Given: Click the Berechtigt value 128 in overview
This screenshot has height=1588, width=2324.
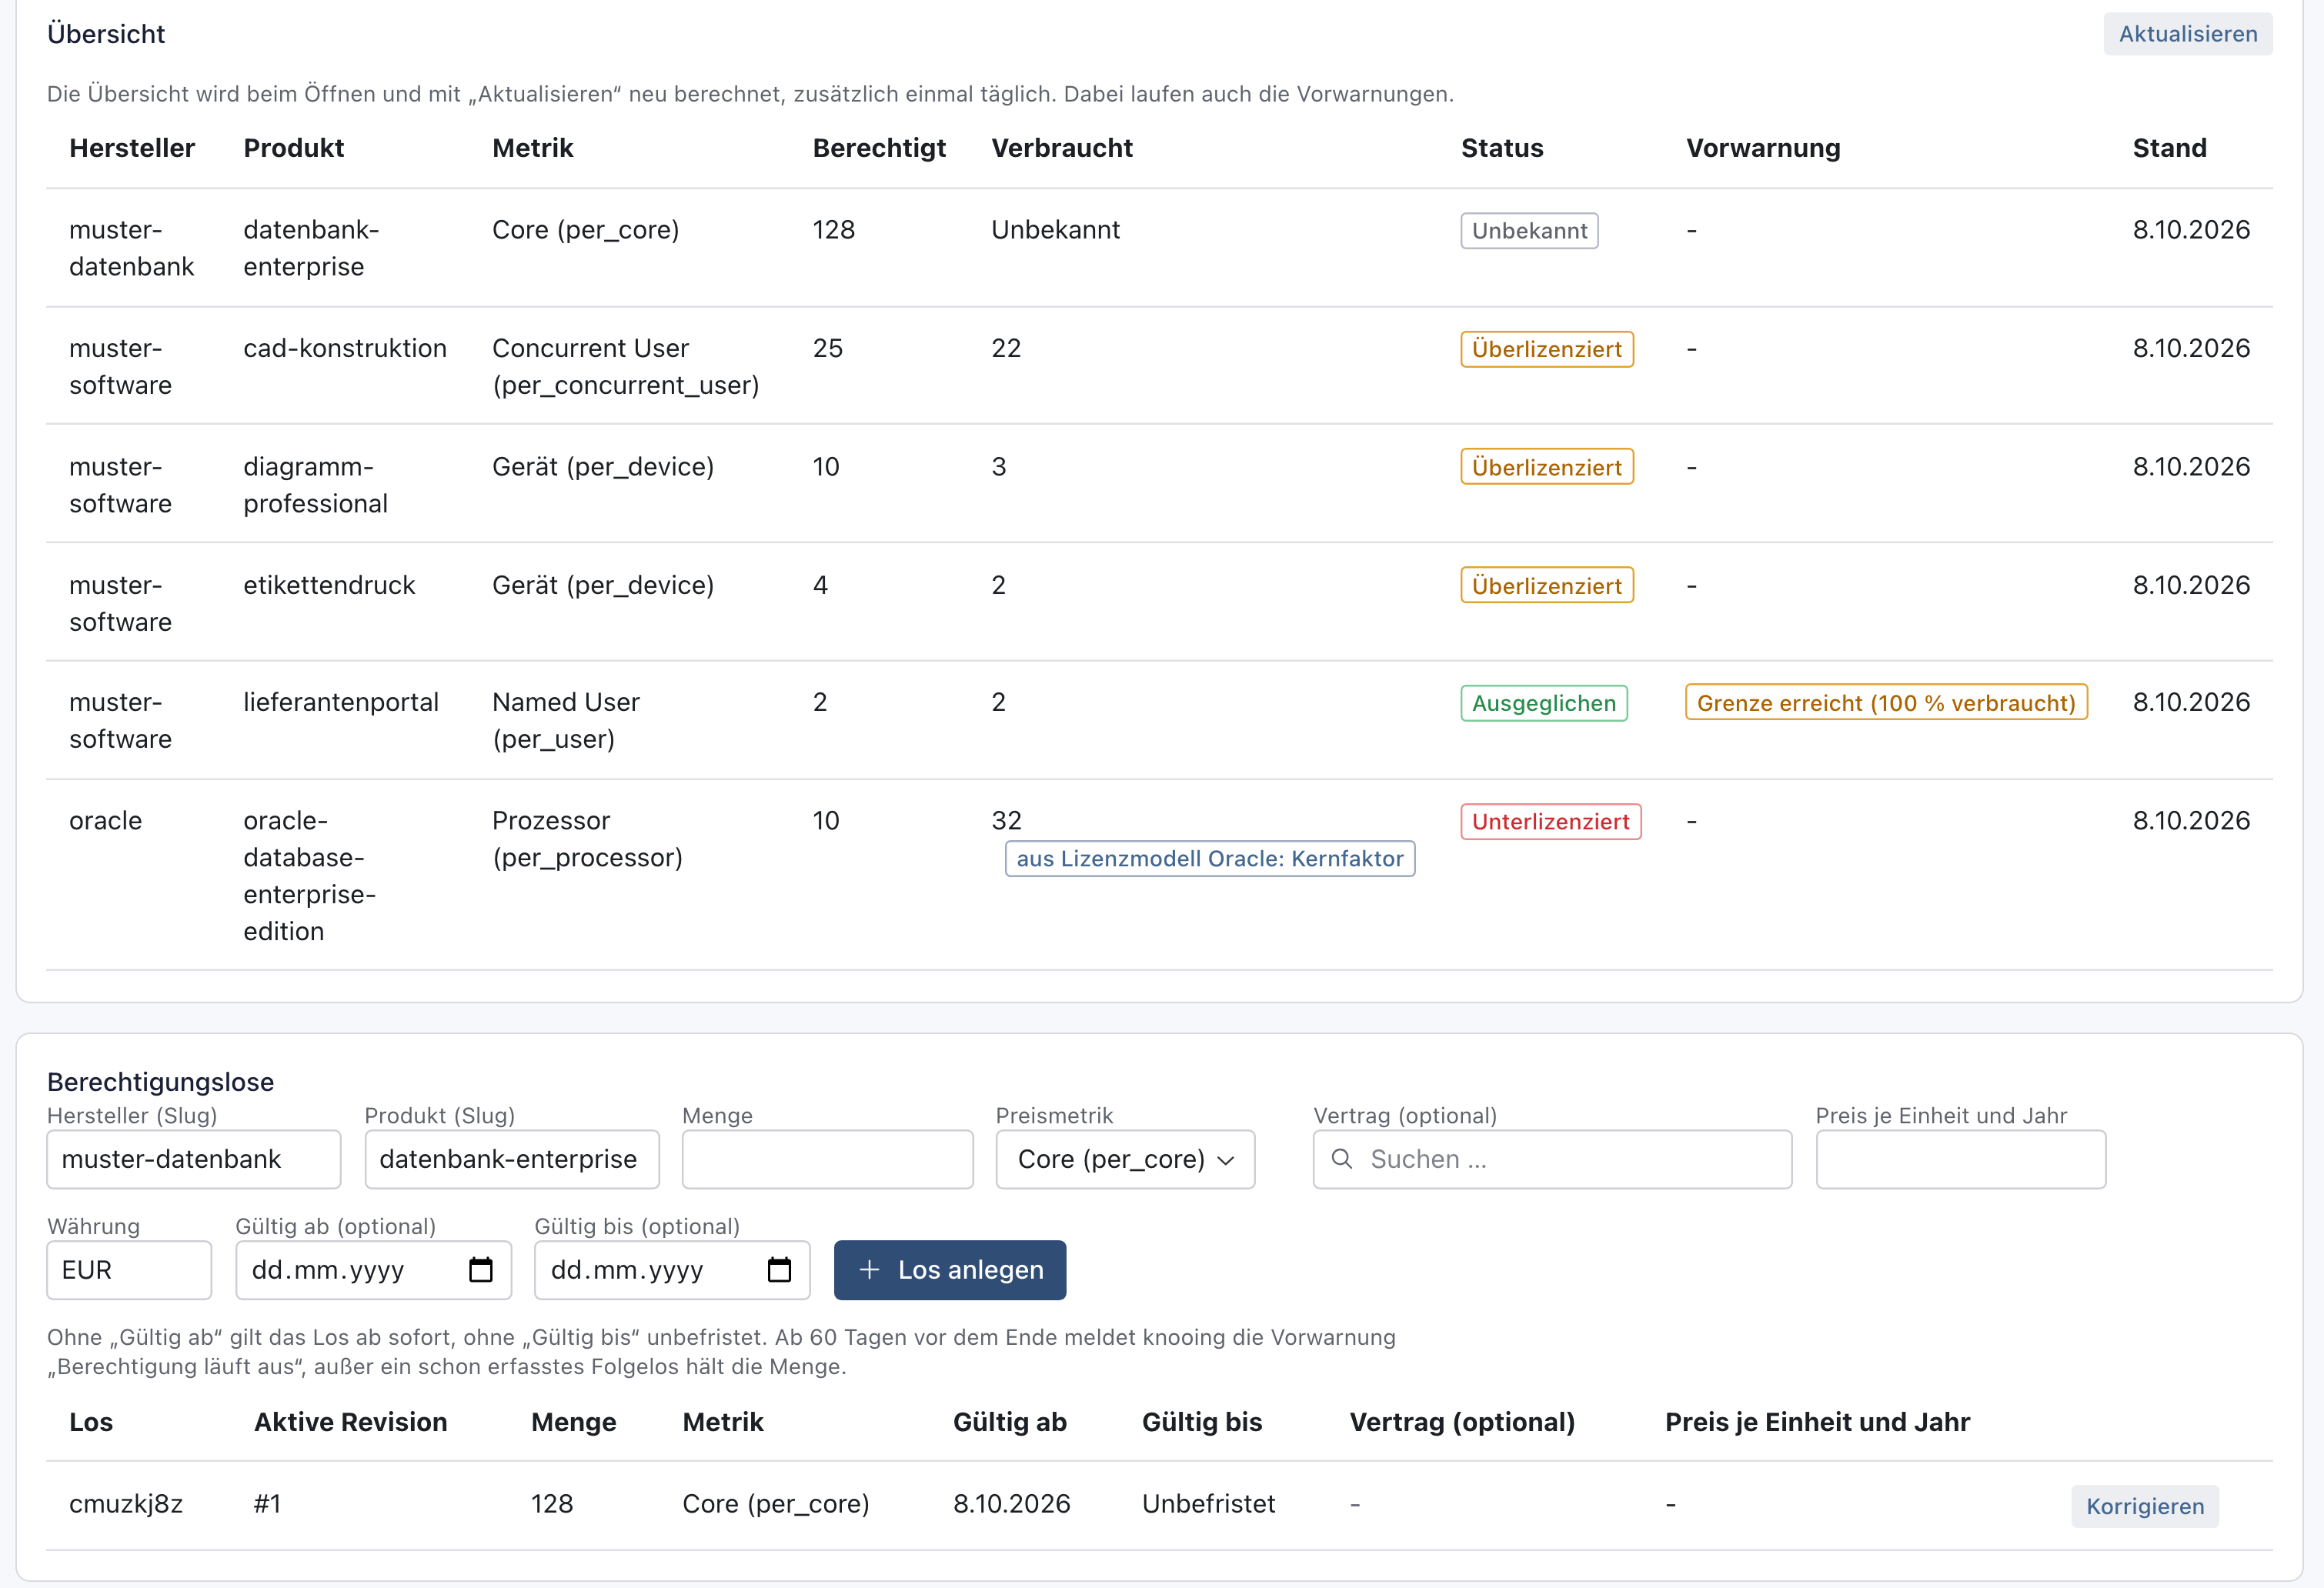Looking at the screenshot, I should click(x=833, y=230).
